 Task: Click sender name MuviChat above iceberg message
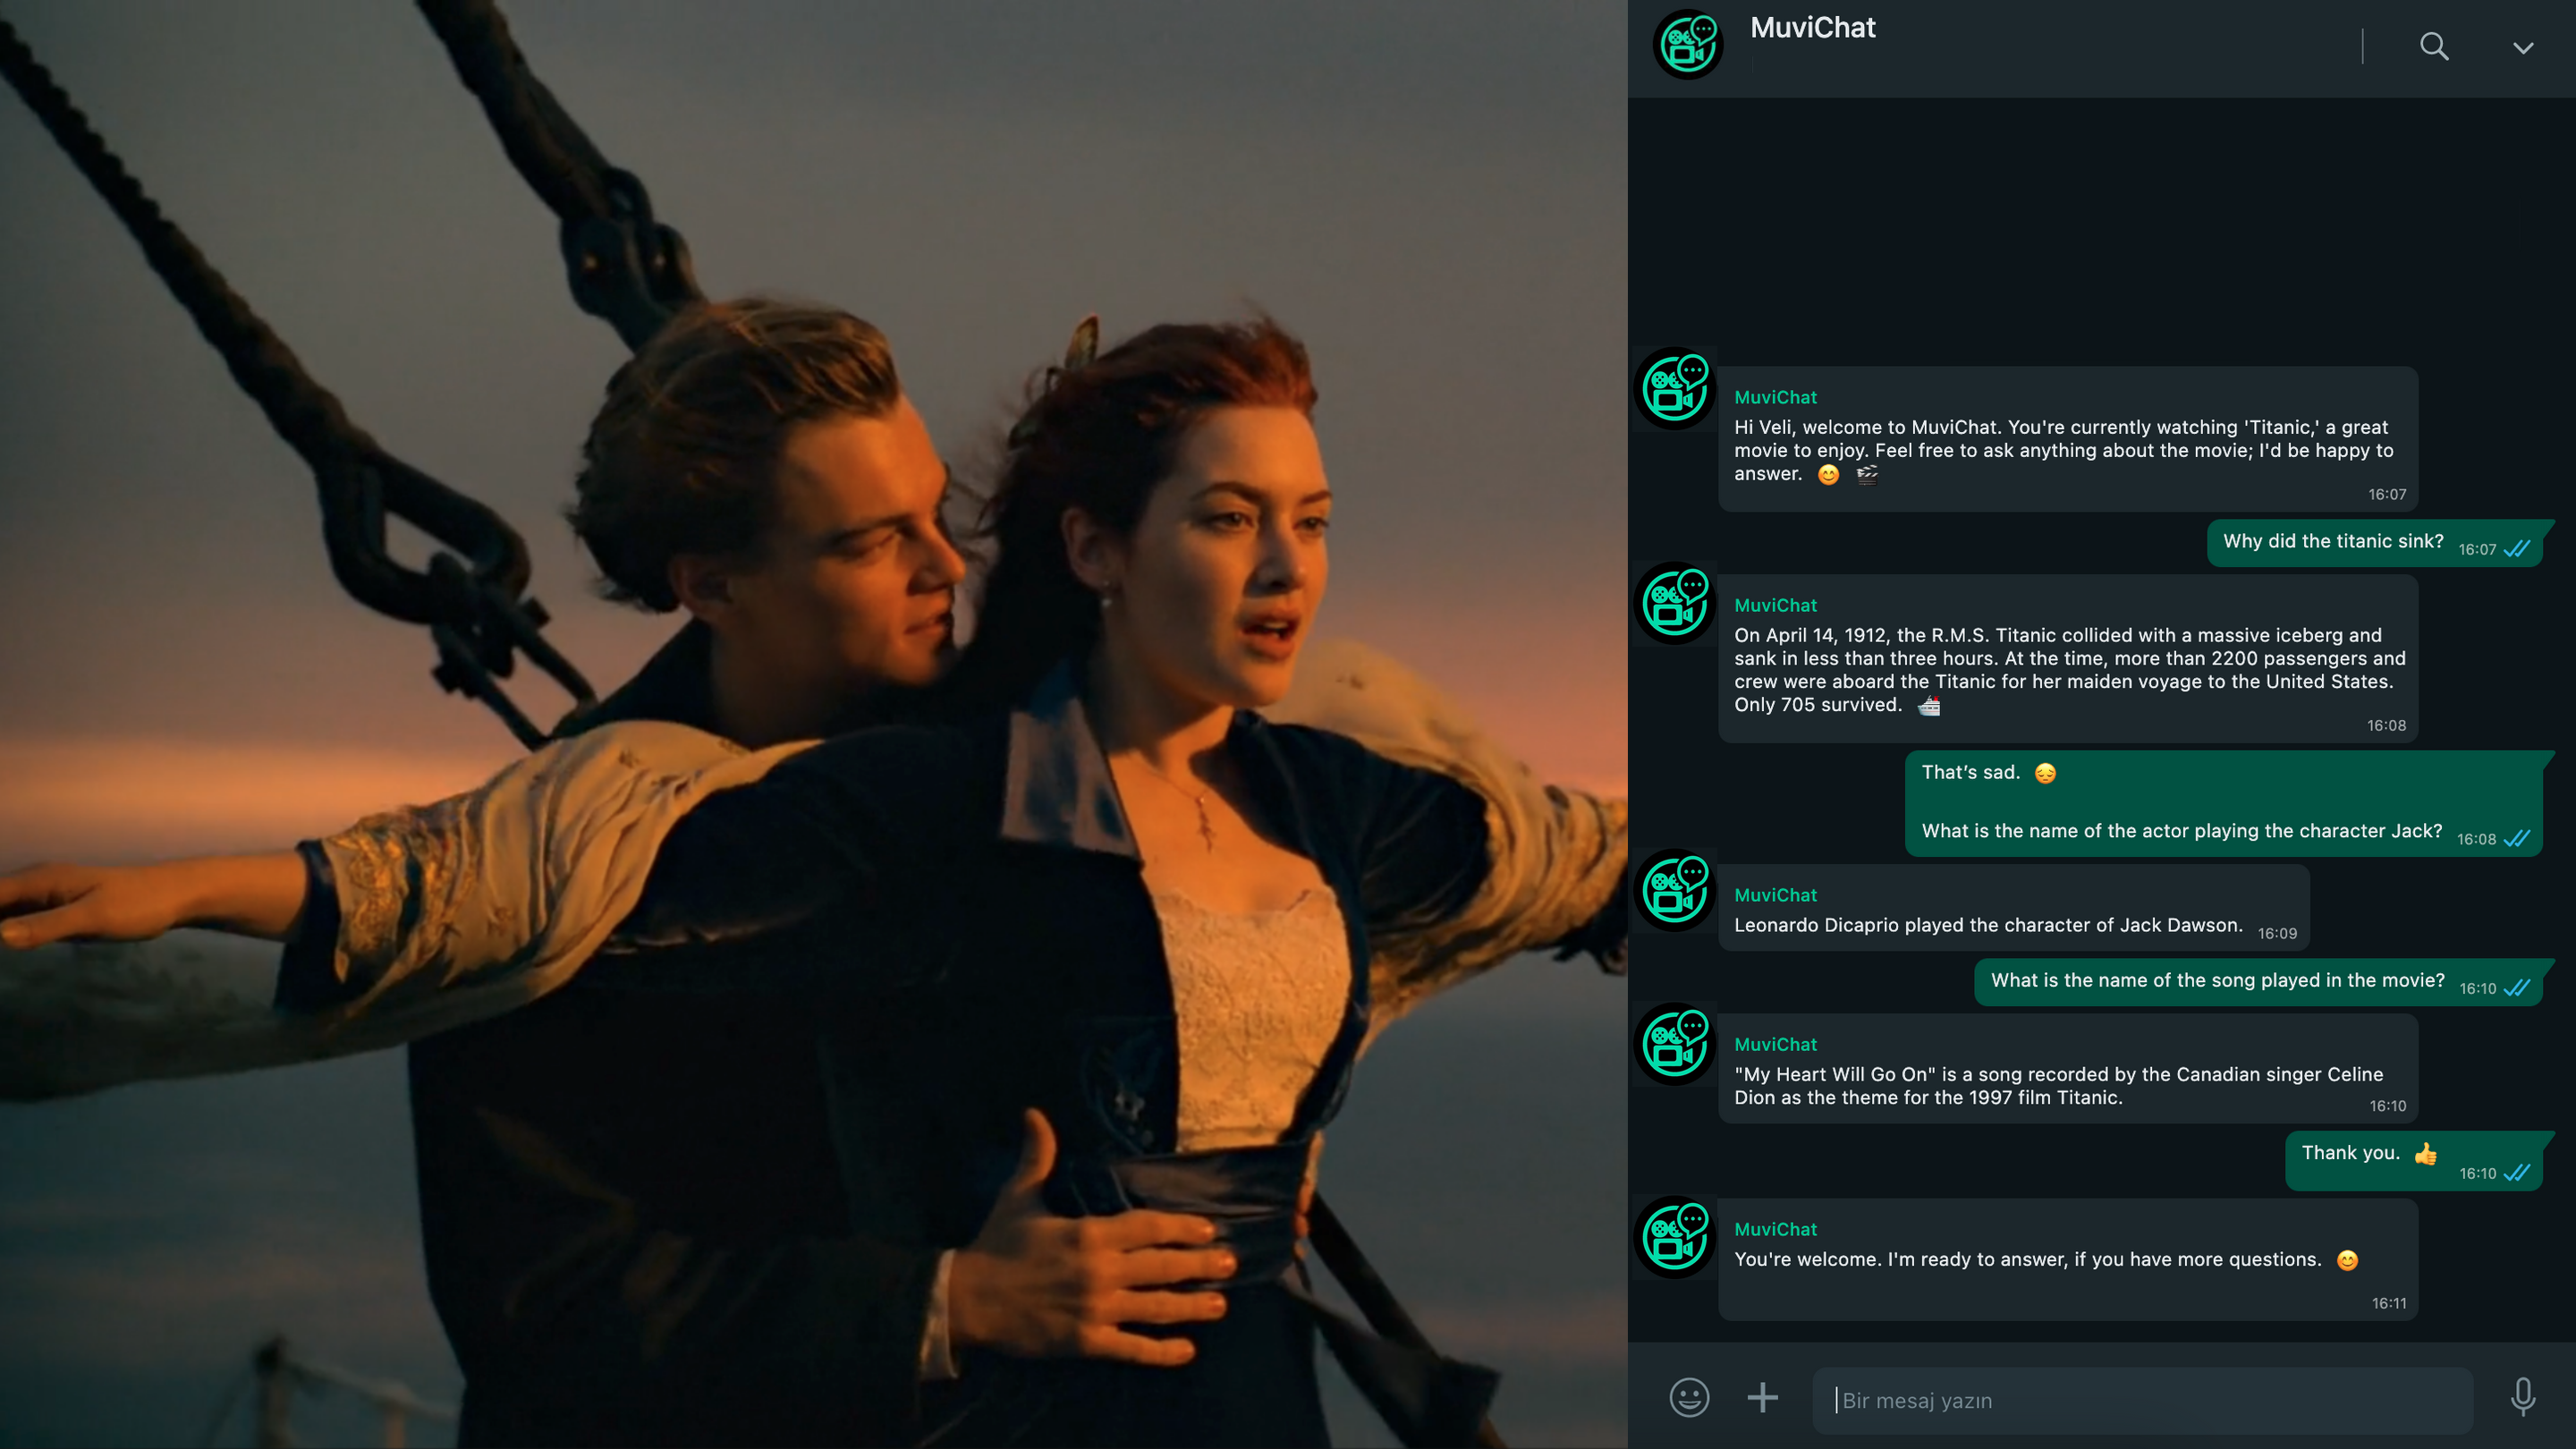coord(1775,605)
